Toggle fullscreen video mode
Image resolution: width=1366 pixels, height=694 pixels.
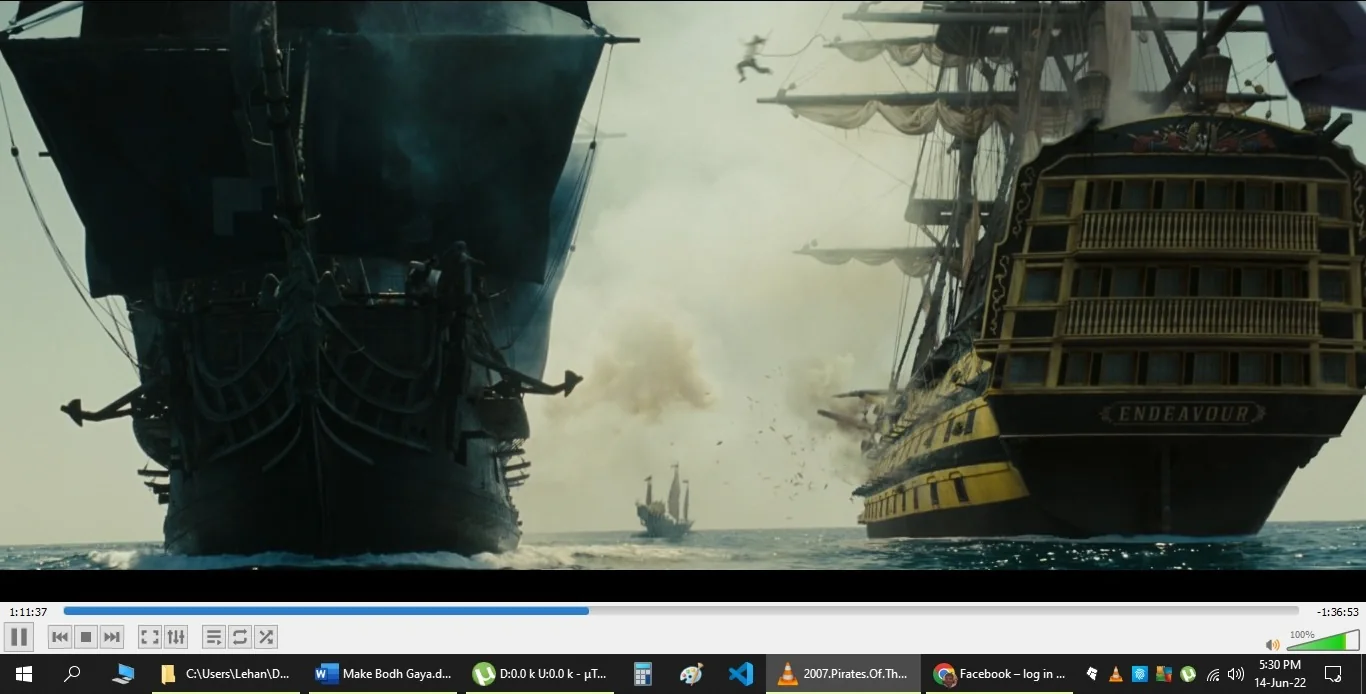tap(149, 637)
